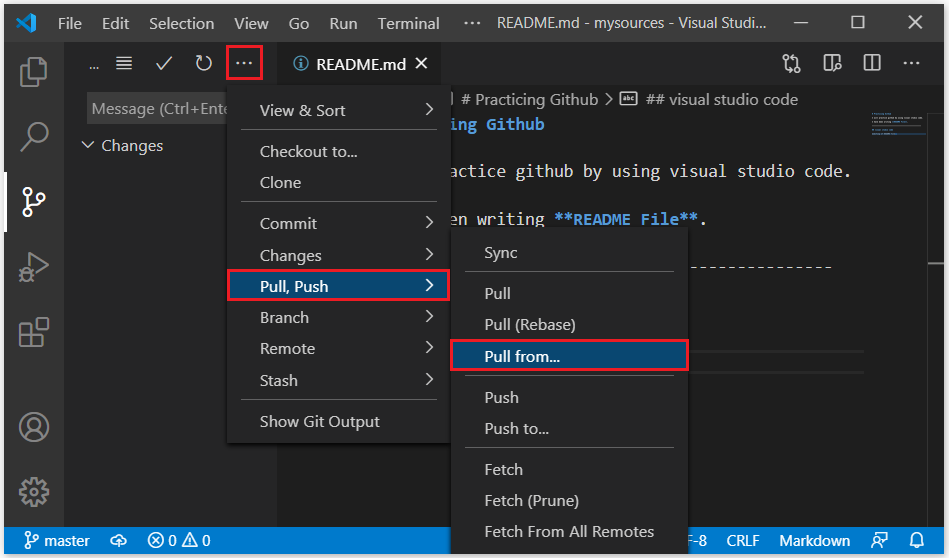Click the feedback icon in status bar
This screenshot has height=558, width=949.
(x=879, y=540)
